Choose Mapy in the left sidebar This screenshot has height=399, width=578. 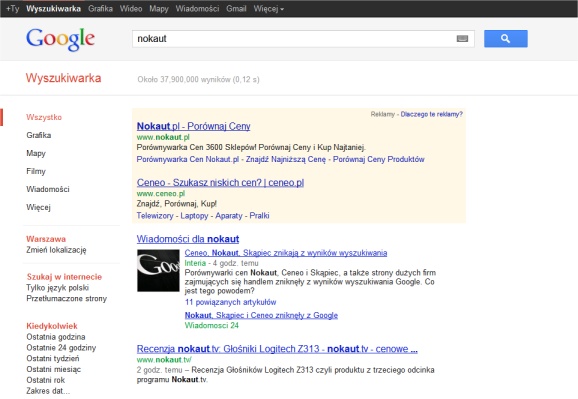coord(36,153)
